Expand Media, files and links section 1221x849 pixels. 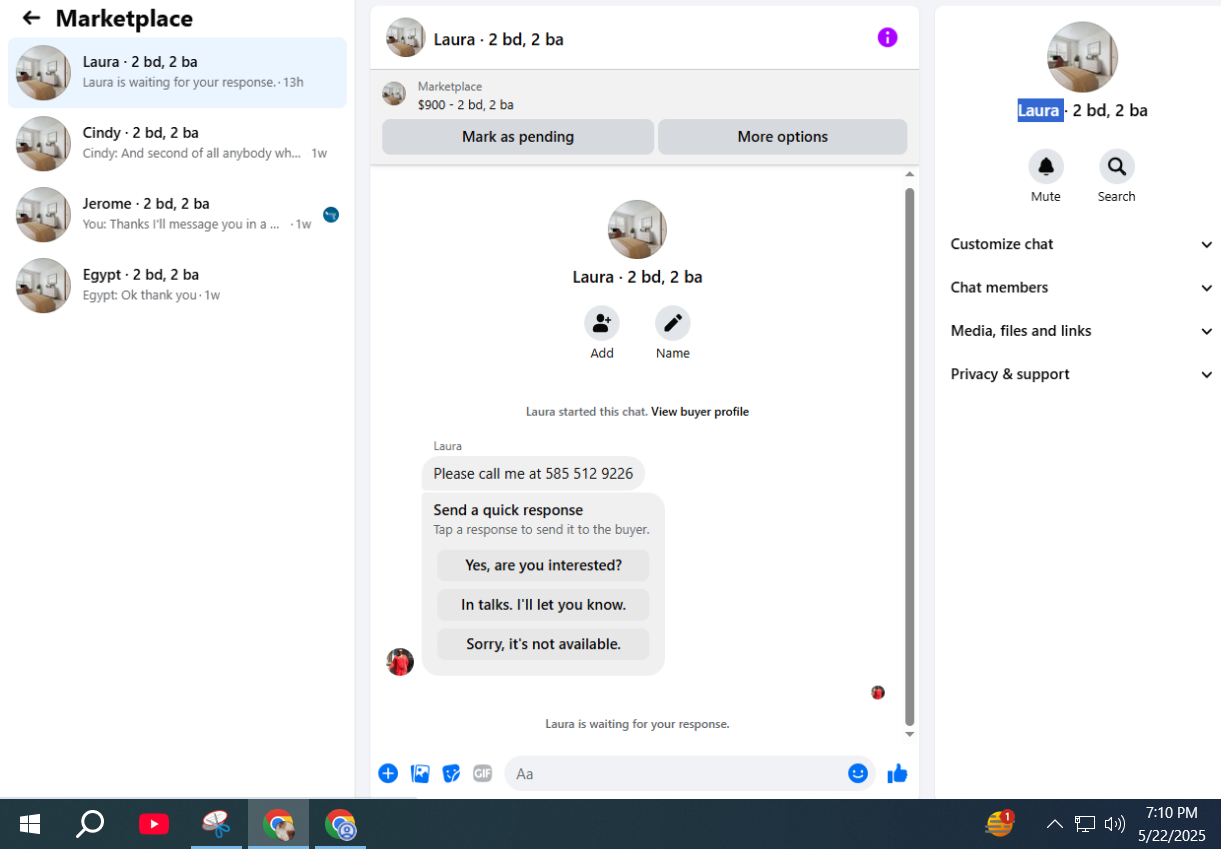[x=1081, y=331]
